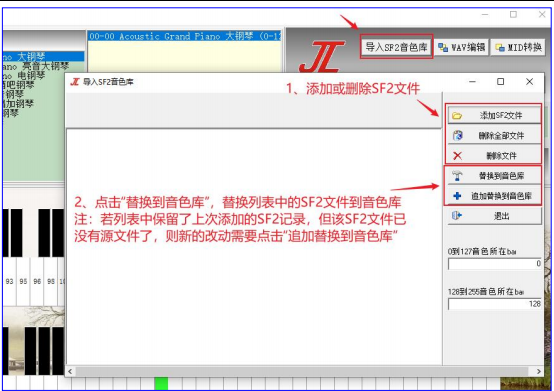The height and width of the screenshot is (391, 554).
Task: Click piano key labeled 98
Action: (51, 282)
